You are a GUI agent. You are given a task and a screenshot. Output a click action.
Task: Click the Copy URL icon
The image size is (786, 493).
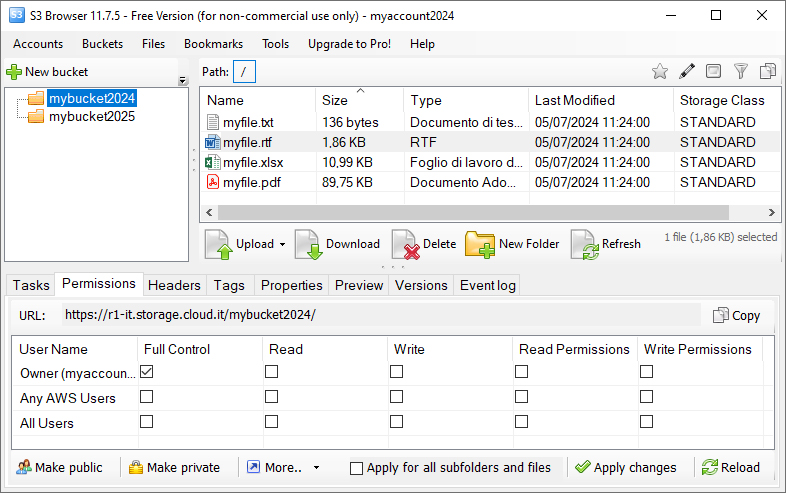pyautogui.click(x=721, y=315)
